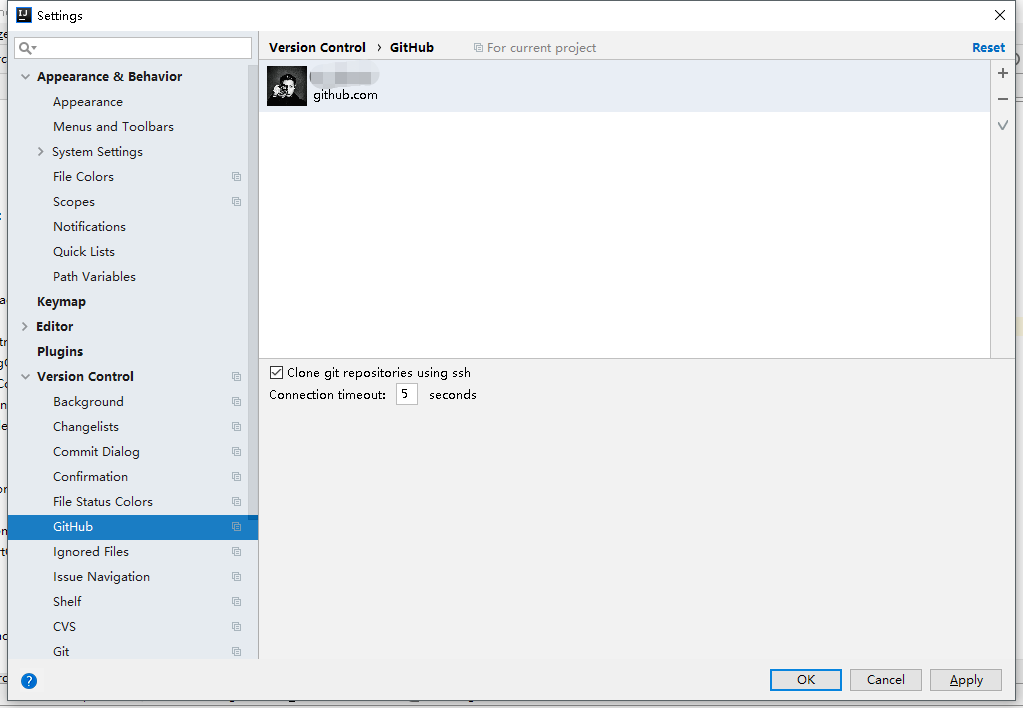The width and height of the screenshot is (1023, 708).
Task: Click the Scopes tree item
Action: [x=74, y=202]
